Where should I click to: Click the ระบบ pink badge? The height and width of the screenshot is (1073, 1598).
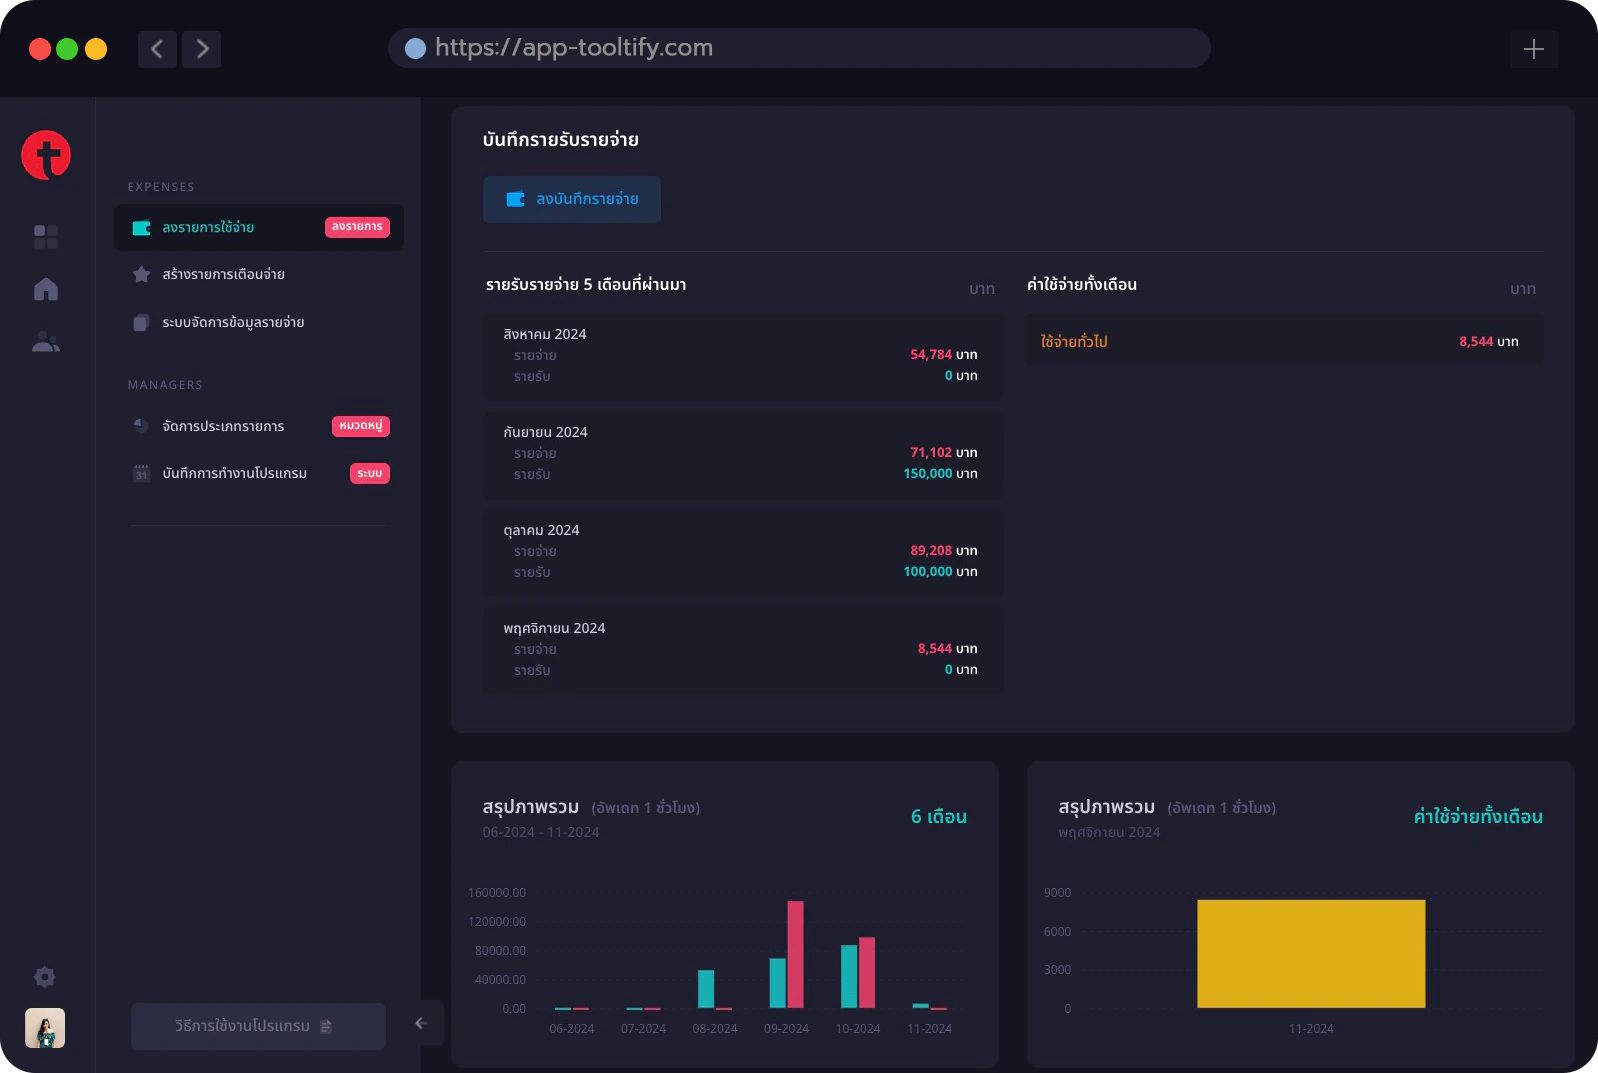[x=370, y=473]
